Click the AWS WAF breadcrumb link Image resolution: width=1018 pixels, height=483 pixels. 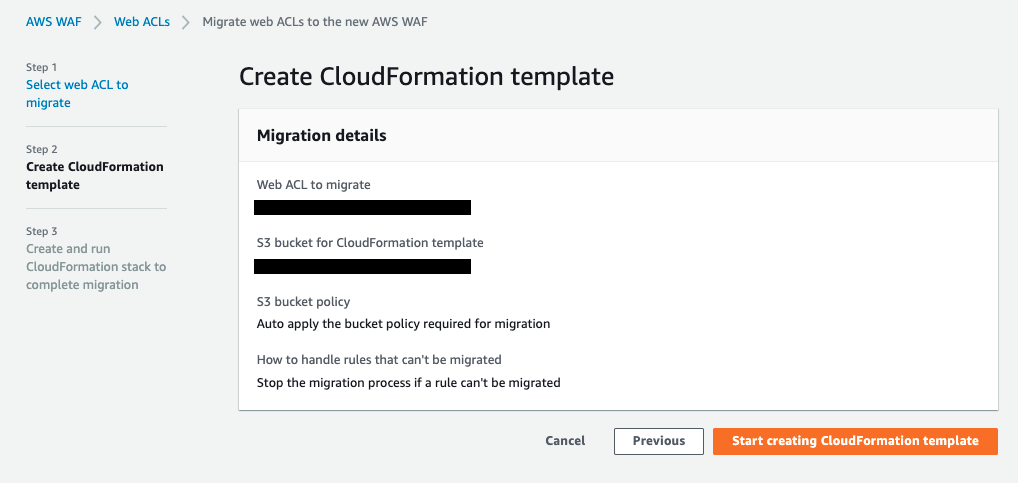click(x=54, y=21)
